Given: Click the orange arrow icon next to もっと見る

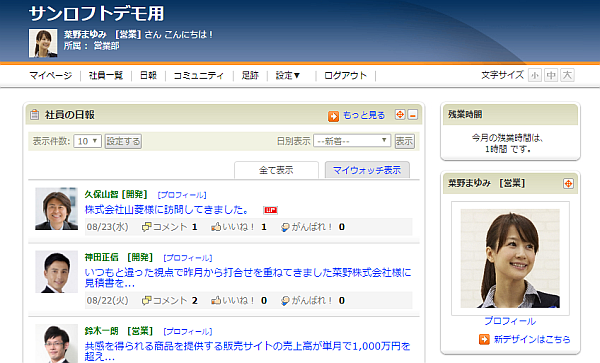Looking at the screenshot, I should 333,116.
